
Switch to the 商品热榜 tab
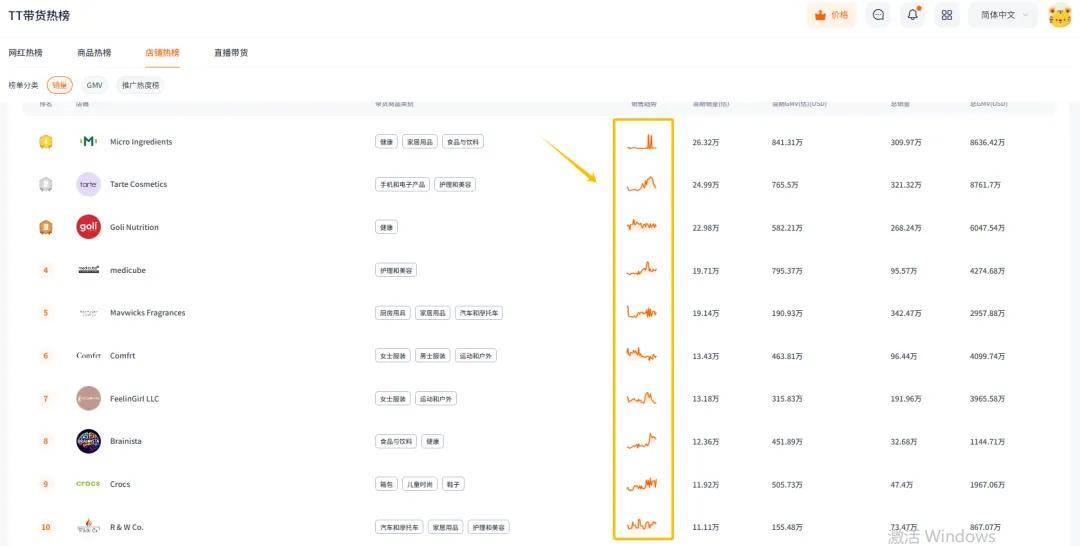94,52
